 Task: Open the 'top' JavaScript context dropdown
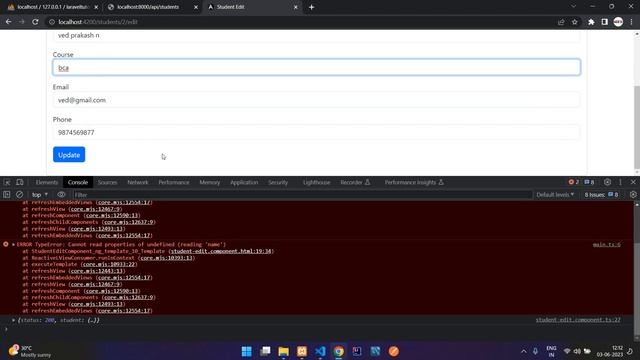pyautogui.click(x=40, y=195)
